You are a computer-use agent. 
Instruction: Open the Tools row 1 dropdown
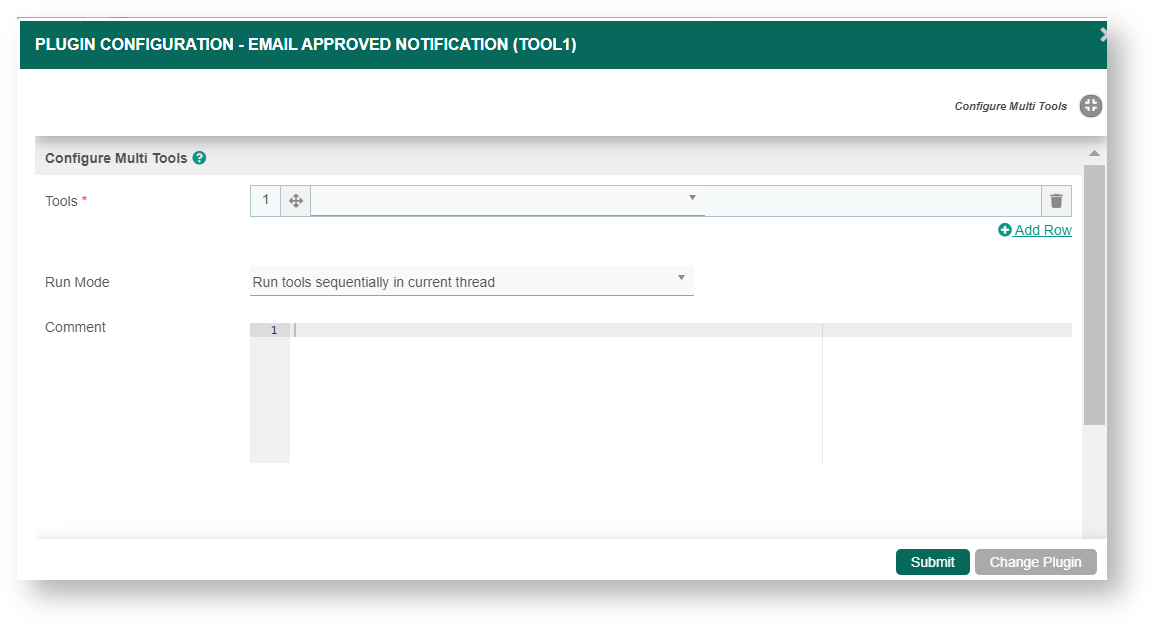[508, 200]
